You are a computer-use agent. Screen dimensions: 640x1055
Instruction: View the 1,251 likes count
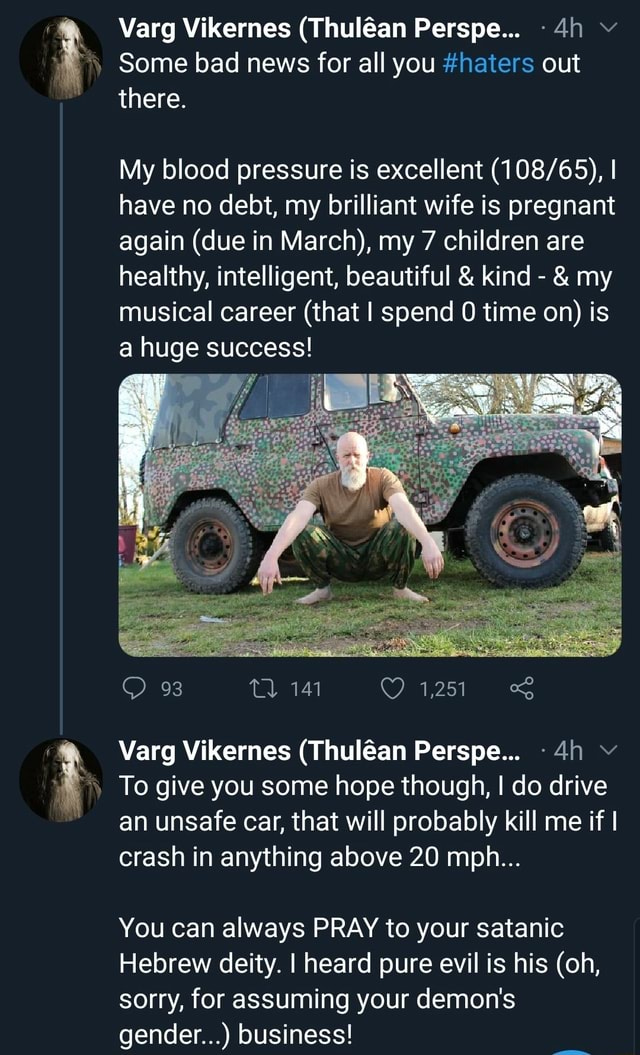point(442,689)
